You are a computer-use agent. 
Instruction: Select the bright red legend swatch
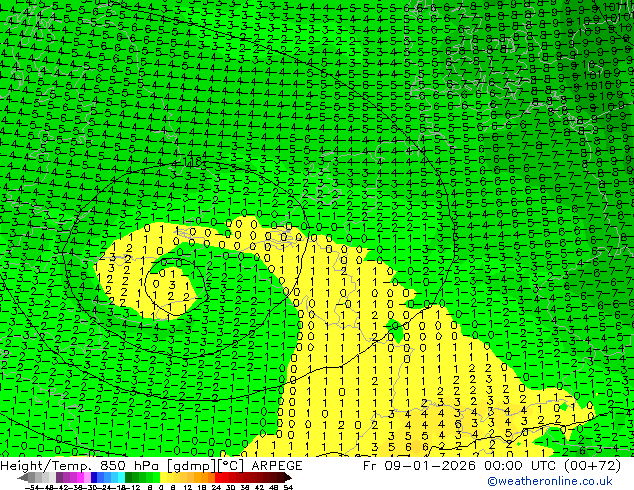218,478
